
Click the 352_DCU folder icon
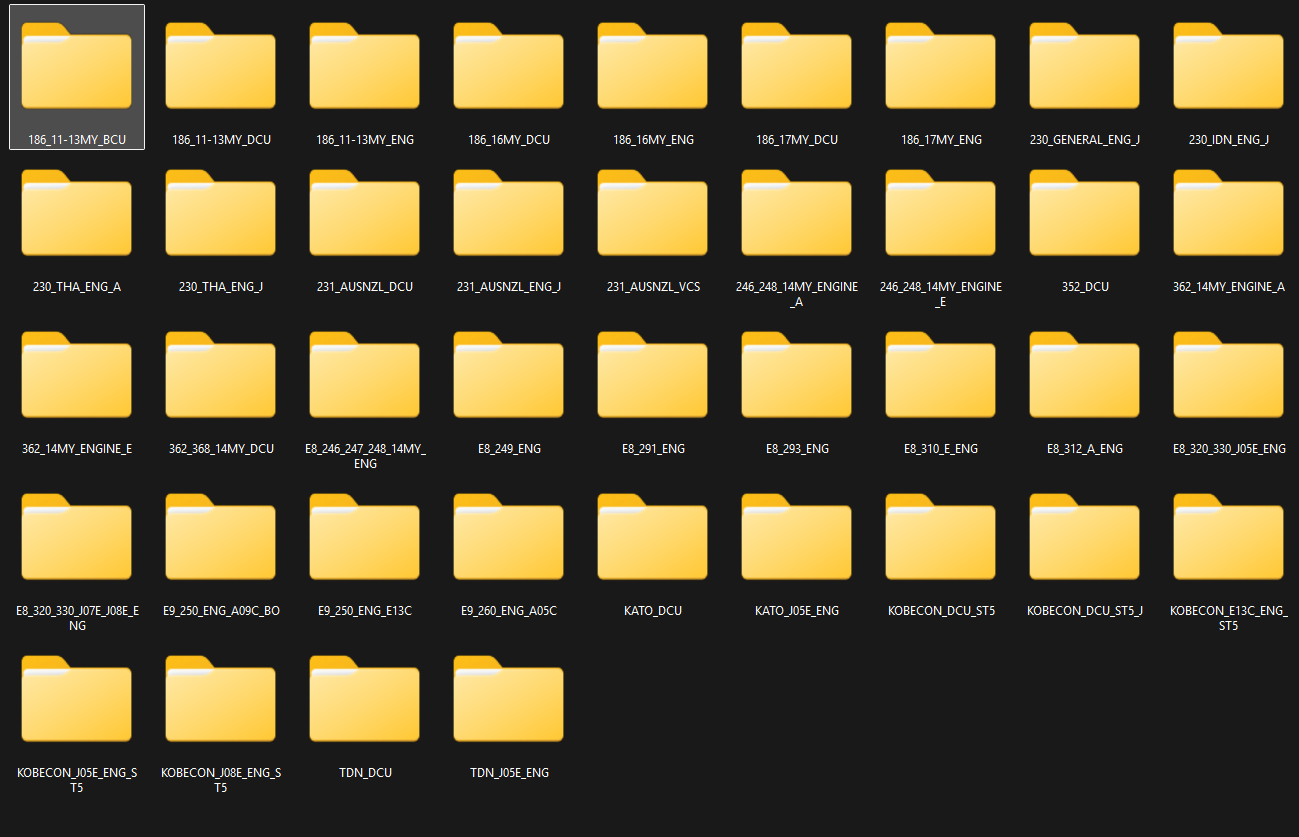point(1084,212)
